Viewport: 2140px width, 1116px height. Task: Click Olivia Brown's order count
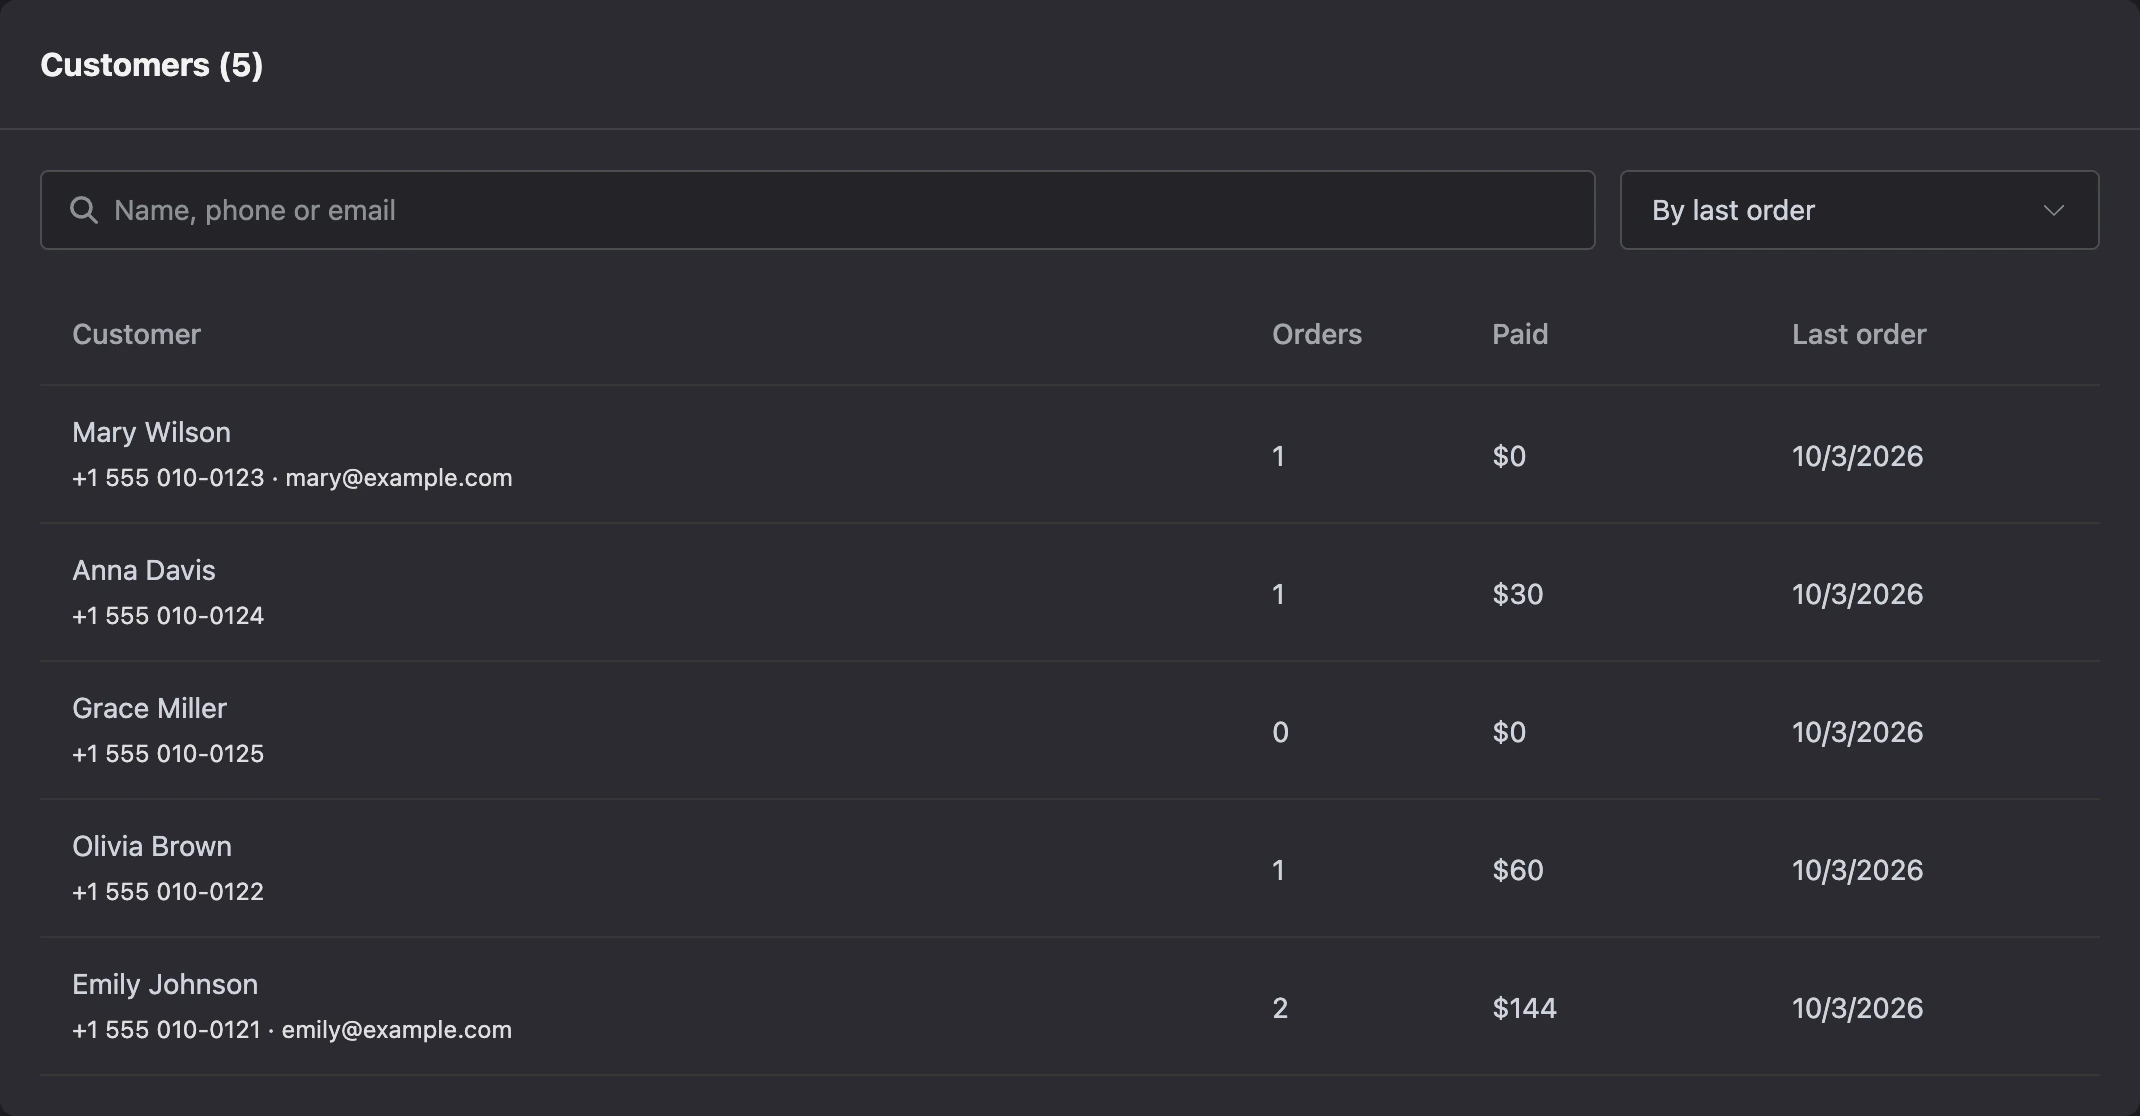click(1278, 870)
